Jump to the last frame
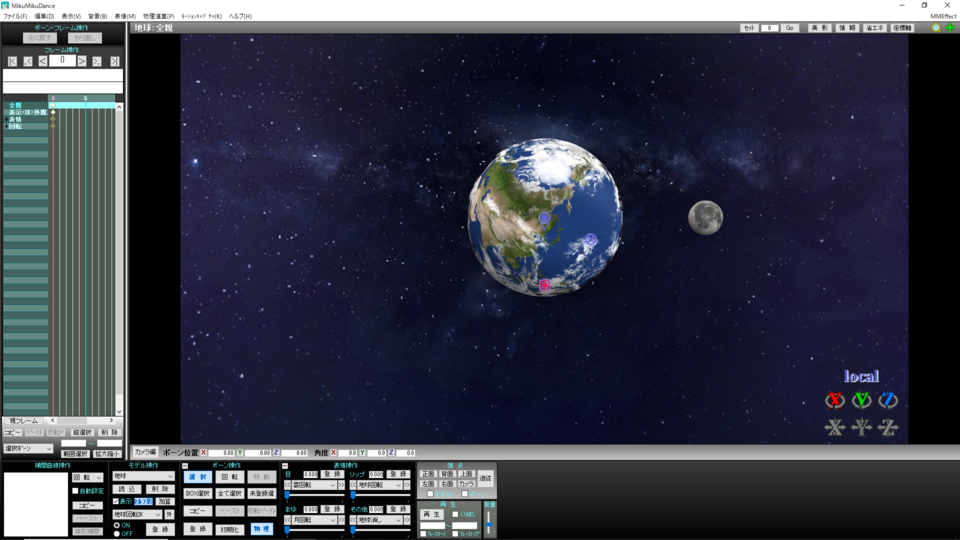Viewport: 960px width, 540px height. coord(114,61)
